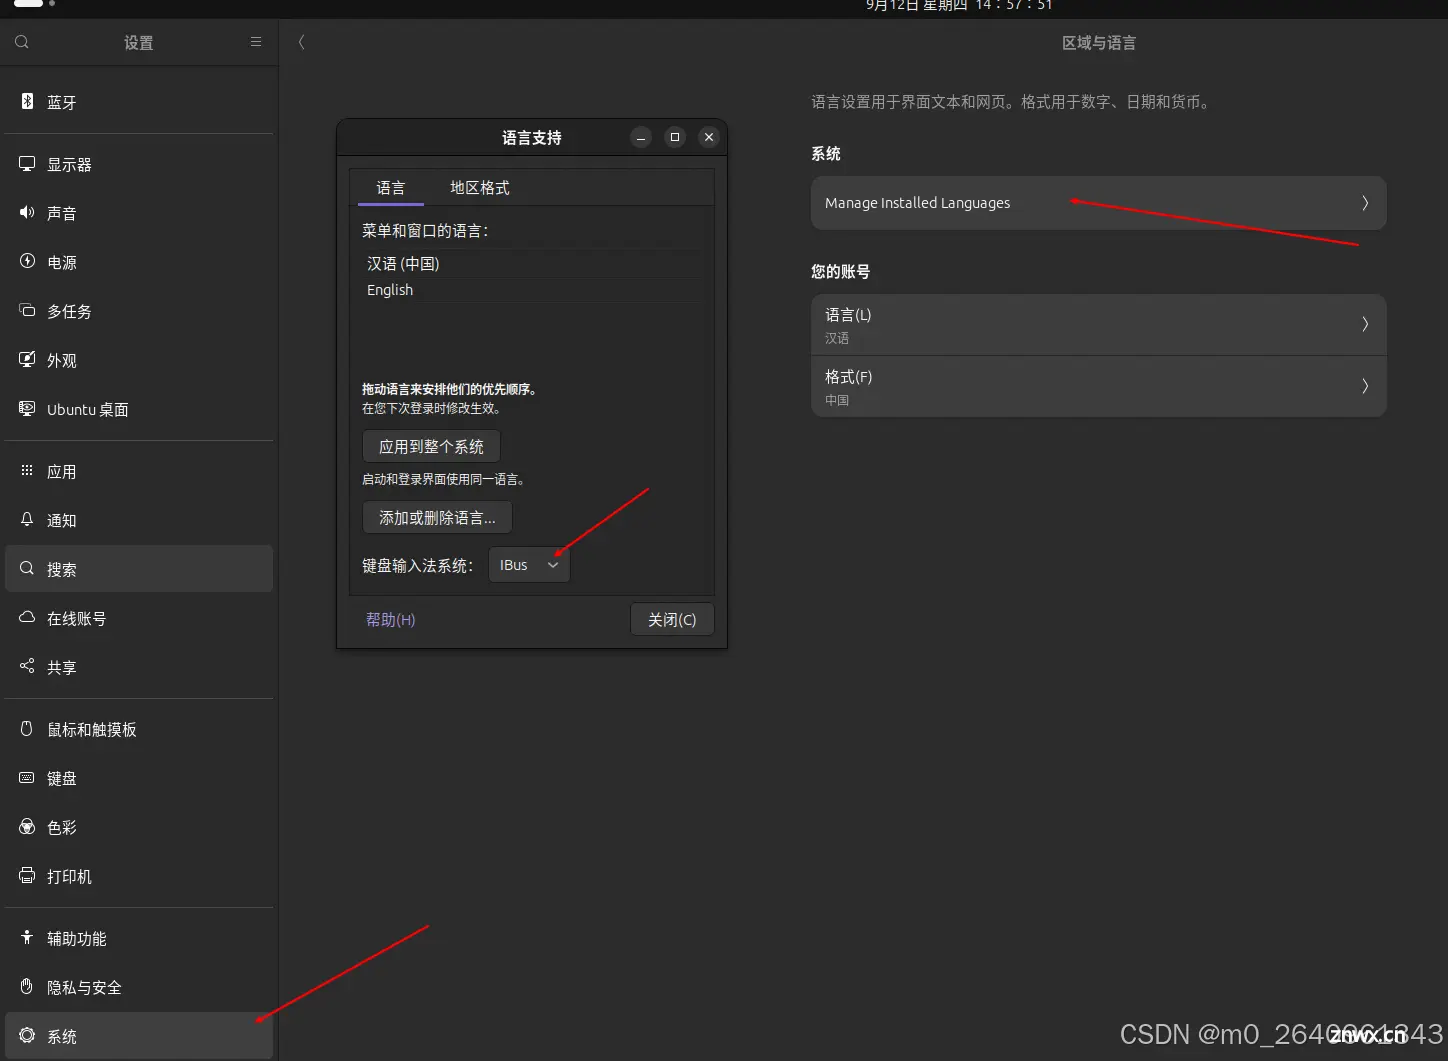Click the Online Accounts cloud icon
The height and width of the screenshot is (1061, 1448).
click(27, 617)
